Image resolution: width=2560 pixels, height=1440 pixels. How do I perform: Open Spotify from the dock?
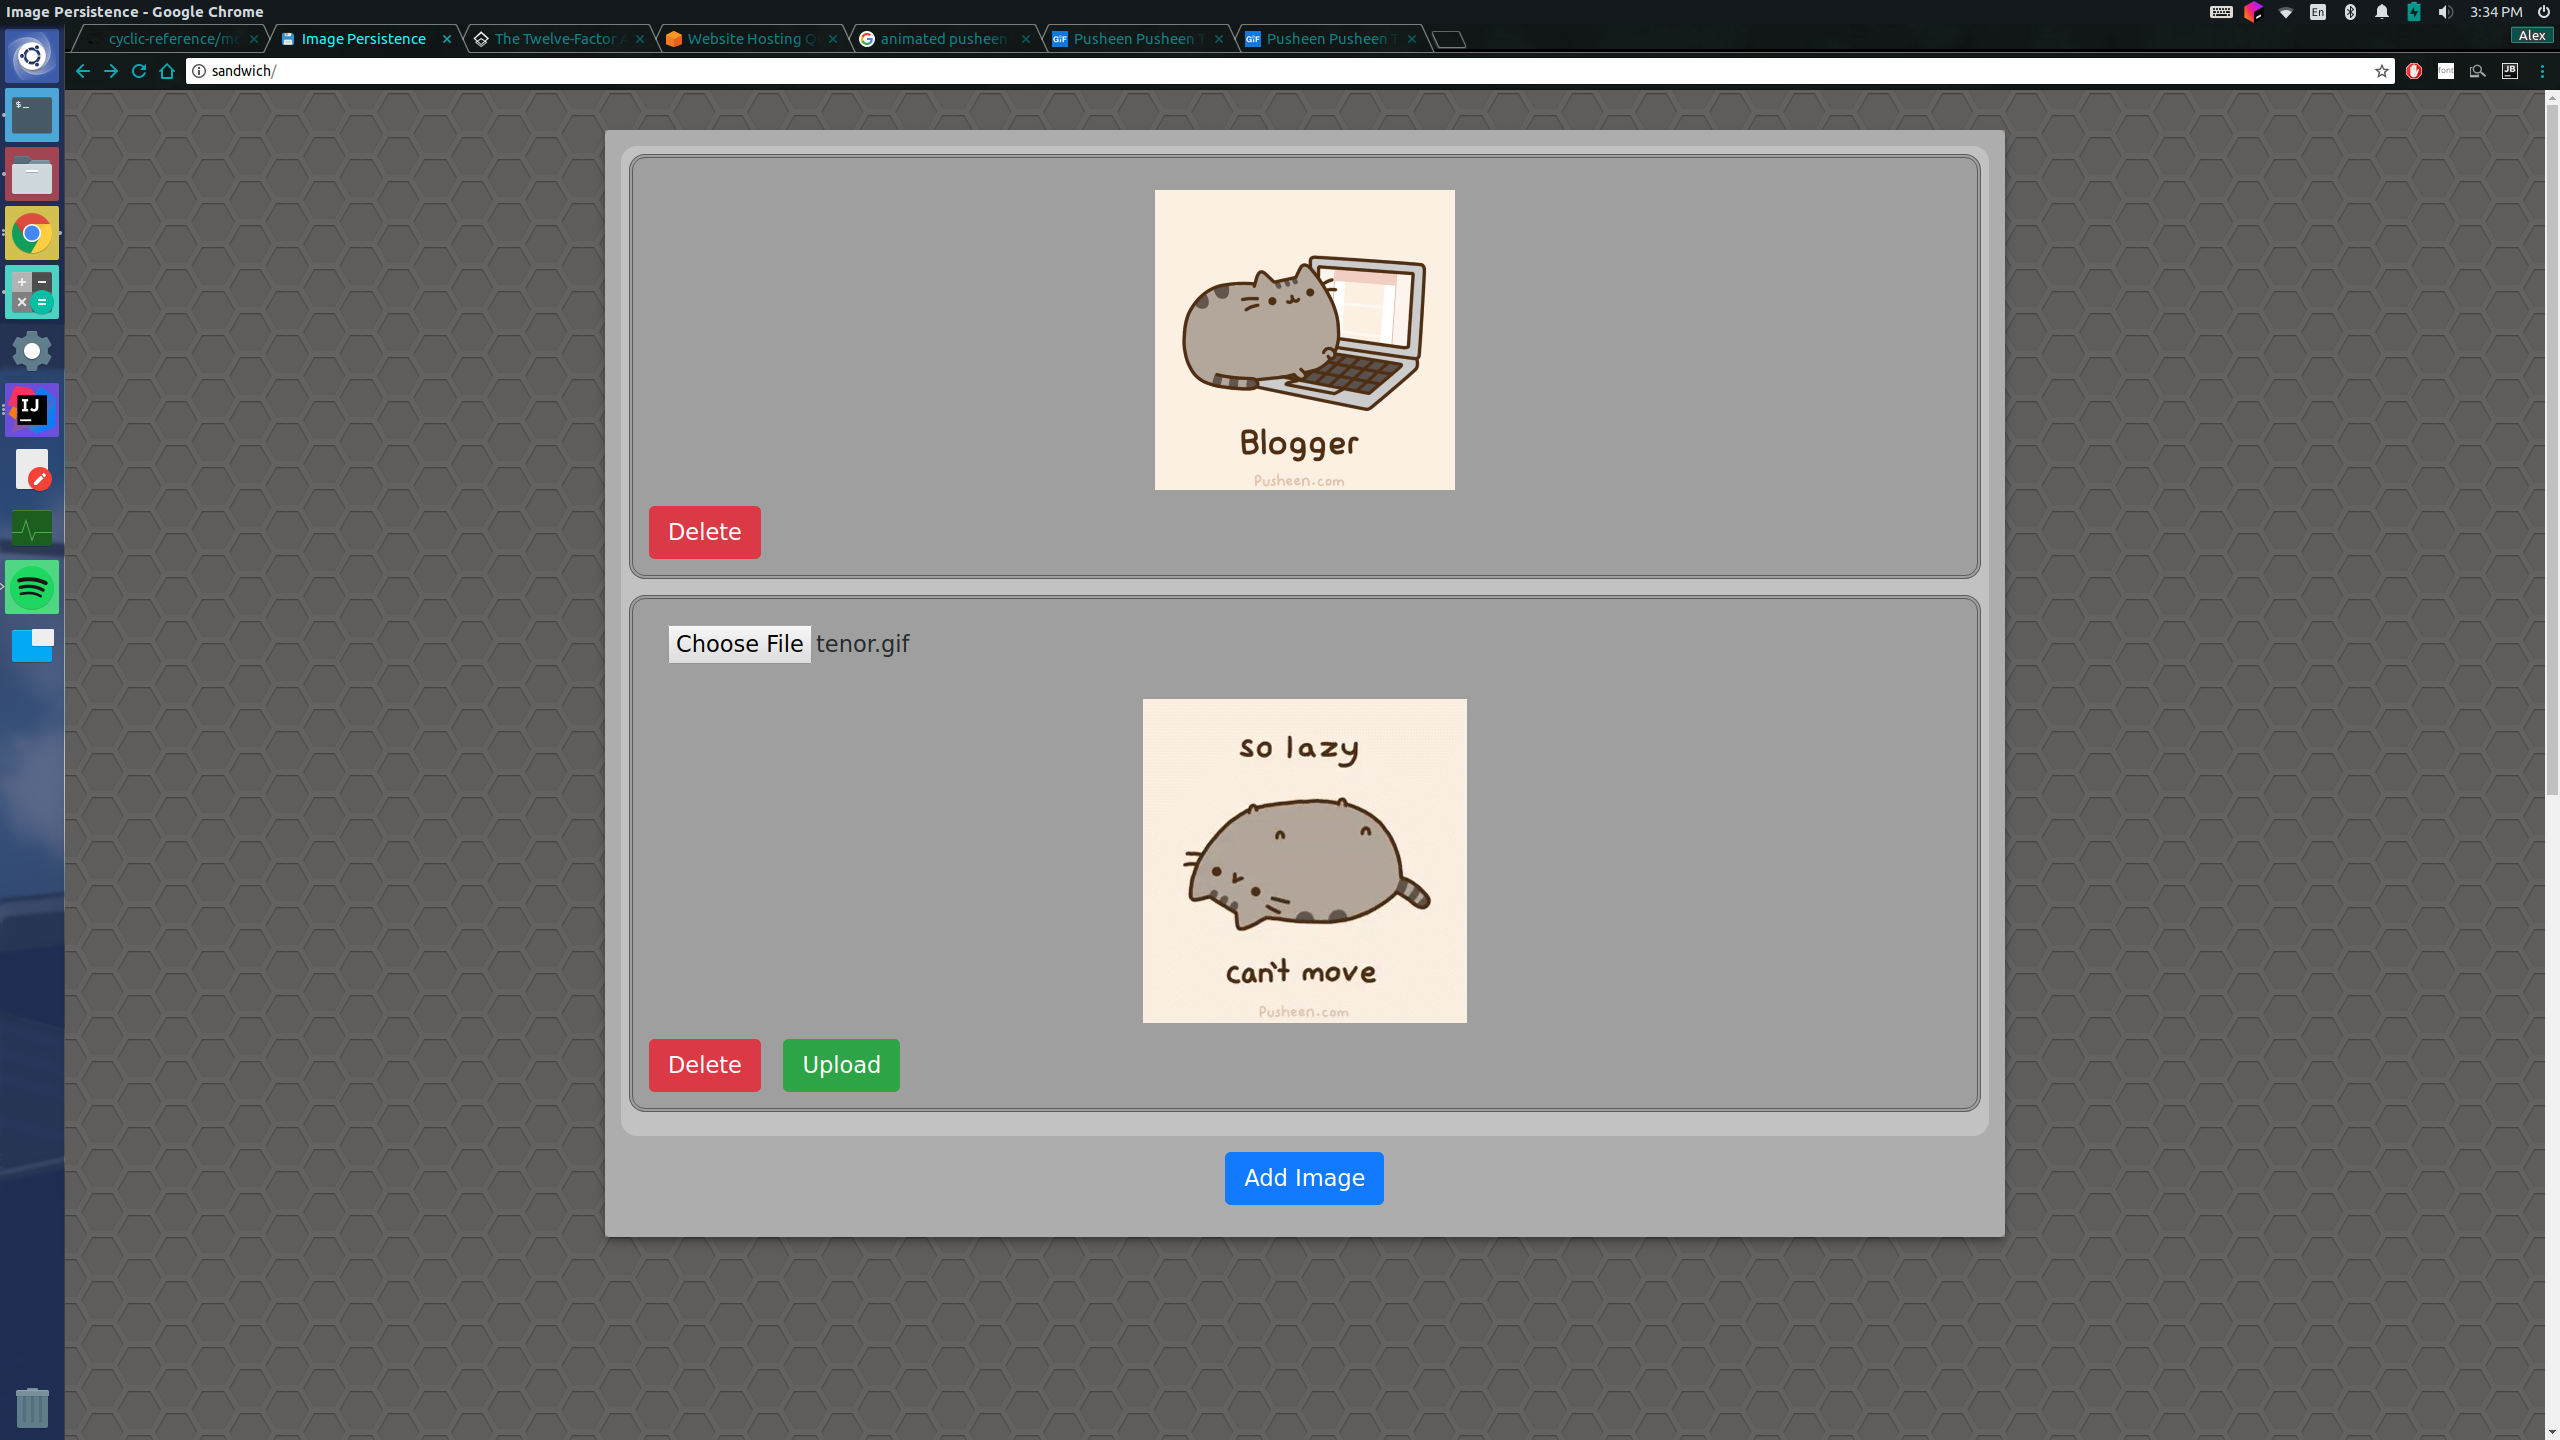pyautogui.click(x=32, y=587)
